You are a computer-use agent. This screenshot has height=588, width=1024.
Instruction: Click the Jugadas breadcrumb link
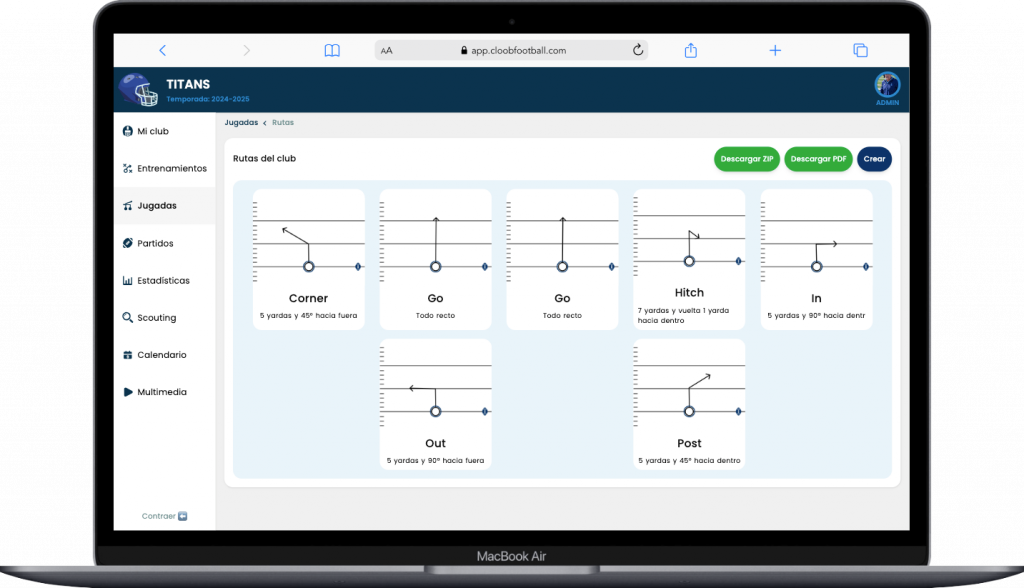[241, 122]
